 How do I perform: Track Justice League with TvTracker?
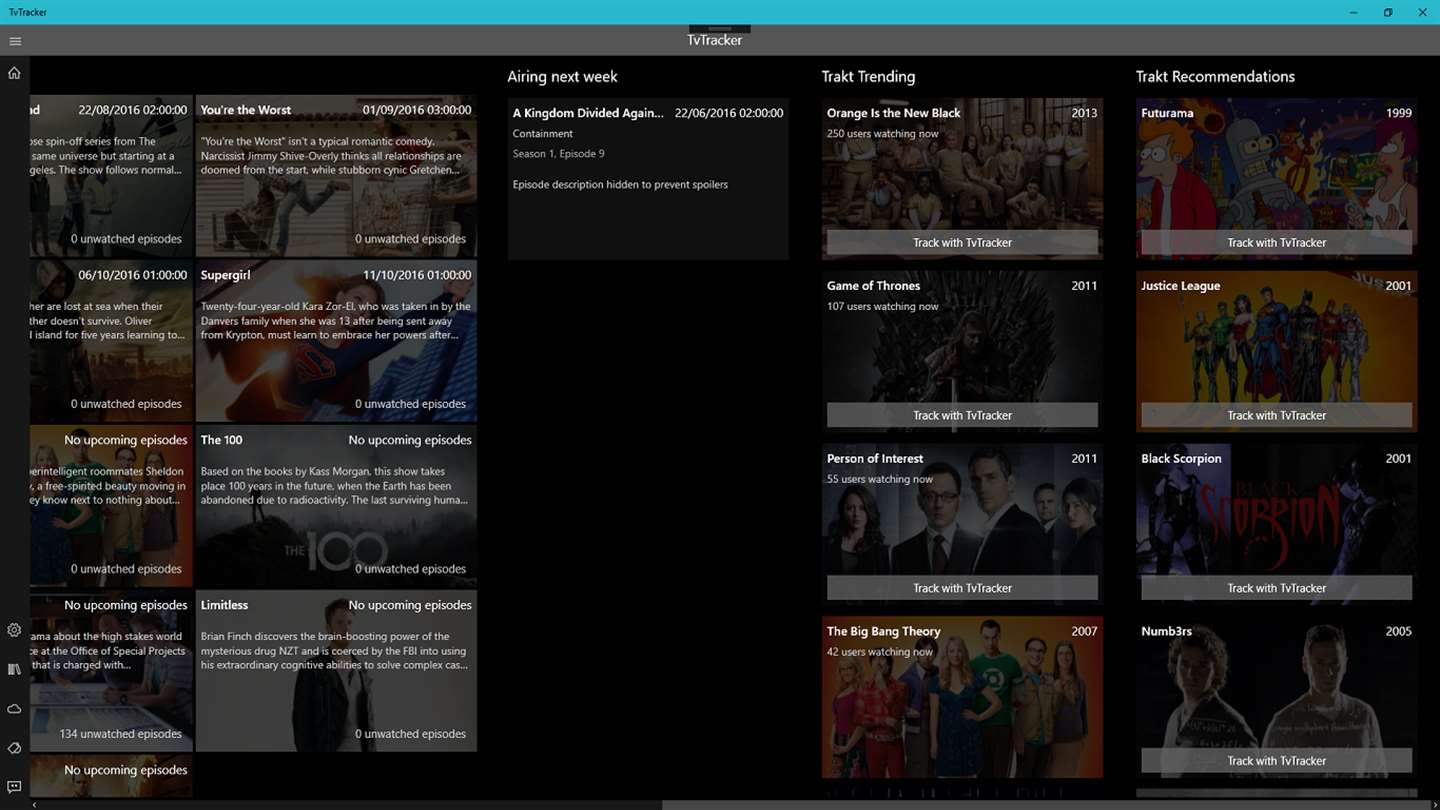point(1276,416)
